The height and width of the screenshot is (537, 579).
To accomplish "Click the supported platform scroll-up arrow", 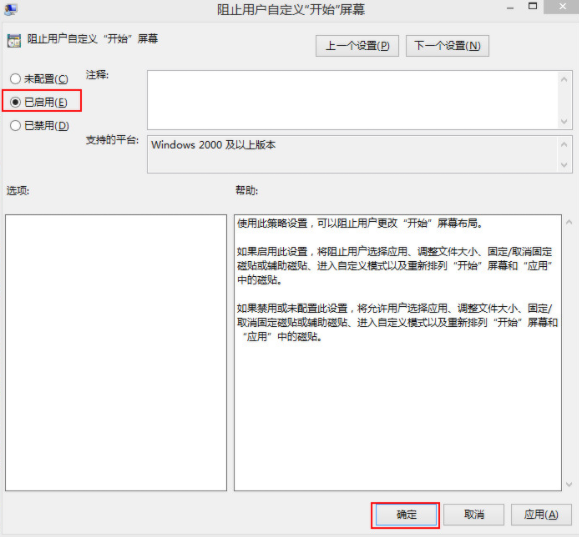I will click(x=564, y=144).
